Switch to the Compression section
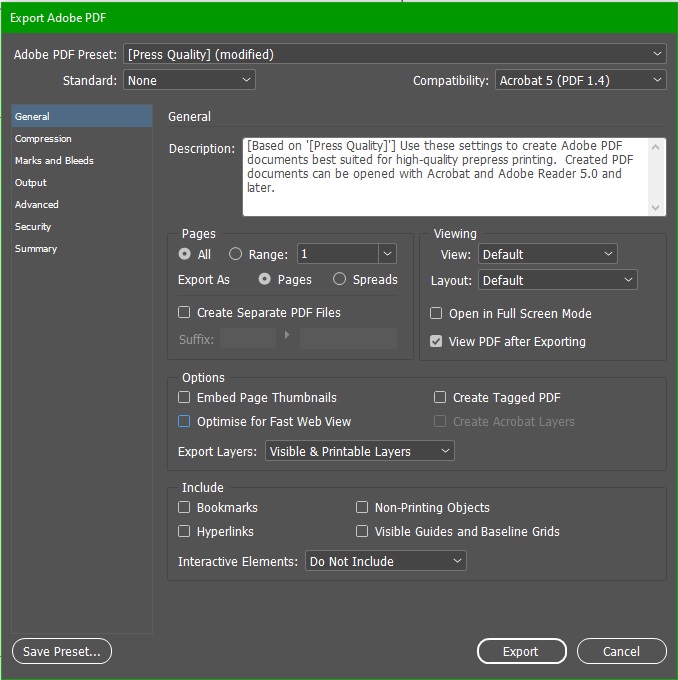The height and width of the screenshot is (680, 678). [x=82, y=138]
